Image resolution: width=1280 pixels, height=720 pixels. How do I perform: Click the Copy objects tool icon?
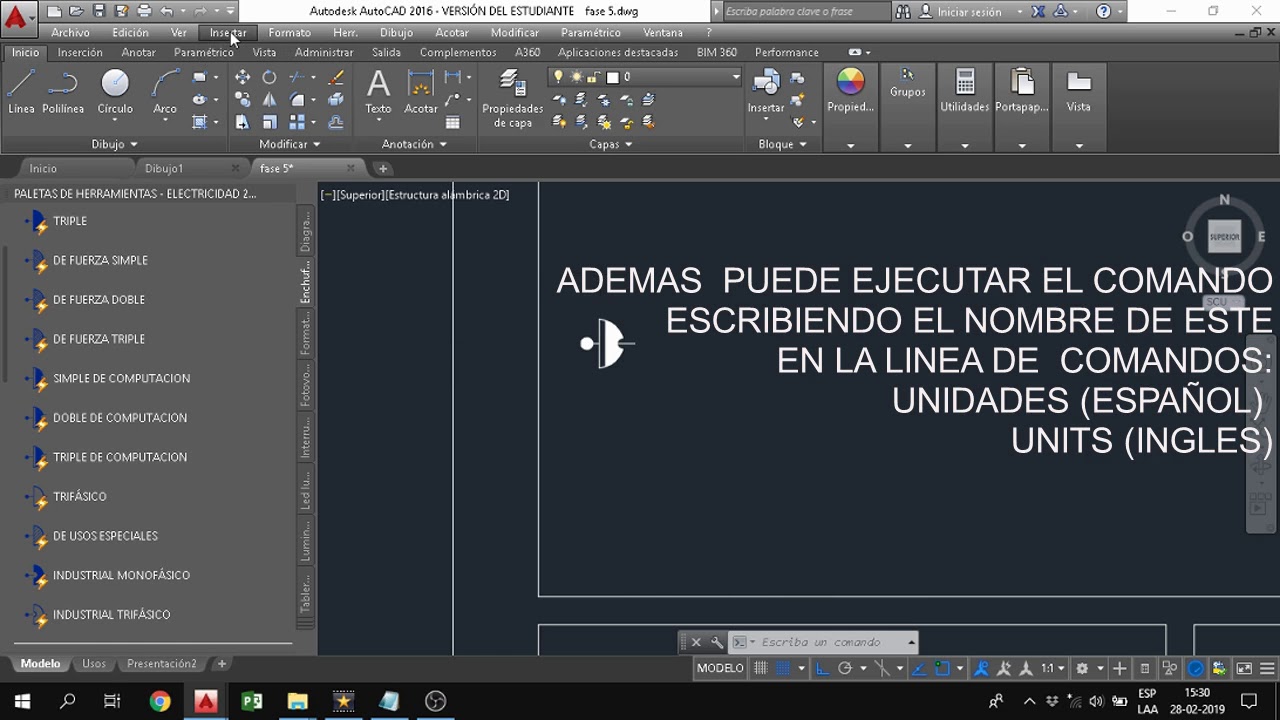242,99
